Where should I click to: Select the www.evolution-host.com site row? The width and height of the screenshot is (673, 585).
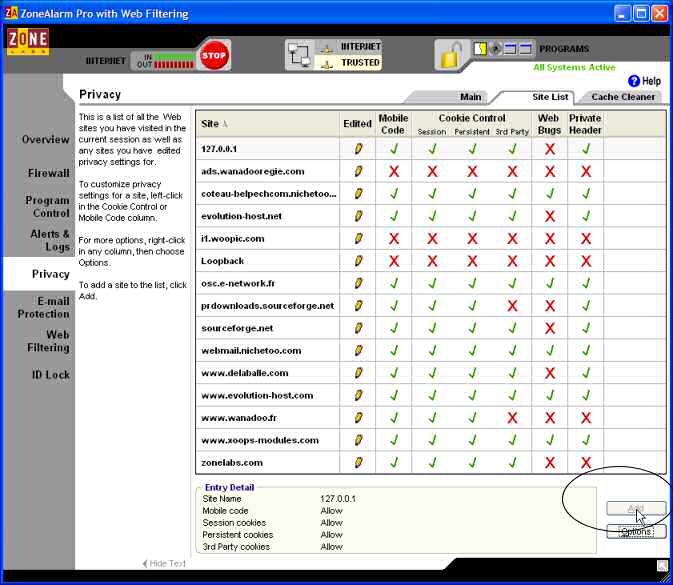pos(430,395)
